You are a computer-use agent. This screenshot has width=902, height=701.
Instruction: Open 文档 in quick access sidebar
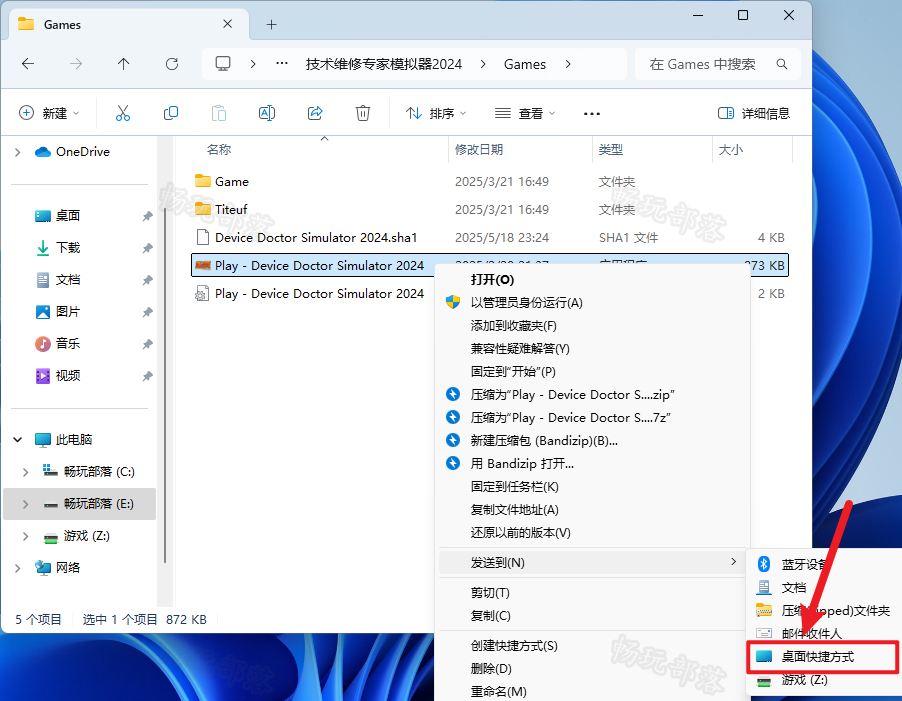pos(58,280)
